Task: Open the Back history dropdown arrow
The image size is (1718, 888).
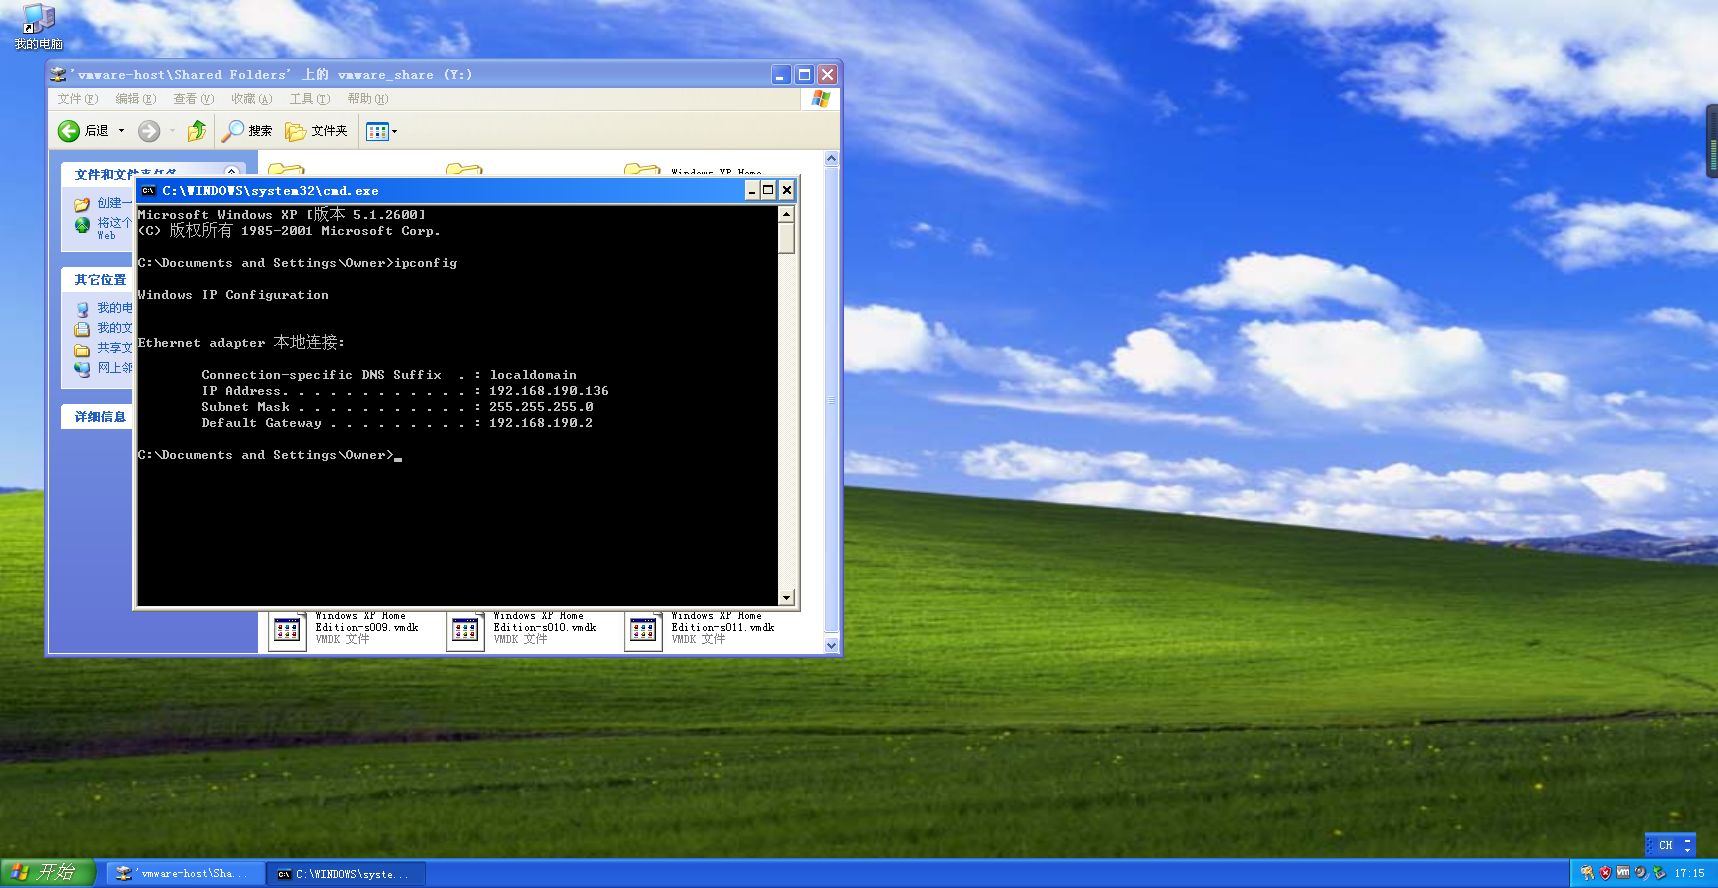Action: (x=122, y=131)
